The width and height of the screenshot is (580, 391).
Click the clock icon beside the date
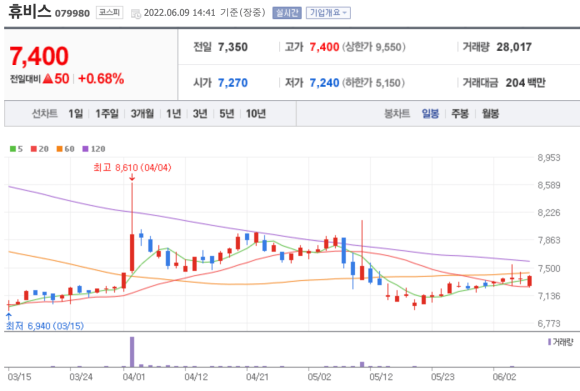(x=136, y=14)
